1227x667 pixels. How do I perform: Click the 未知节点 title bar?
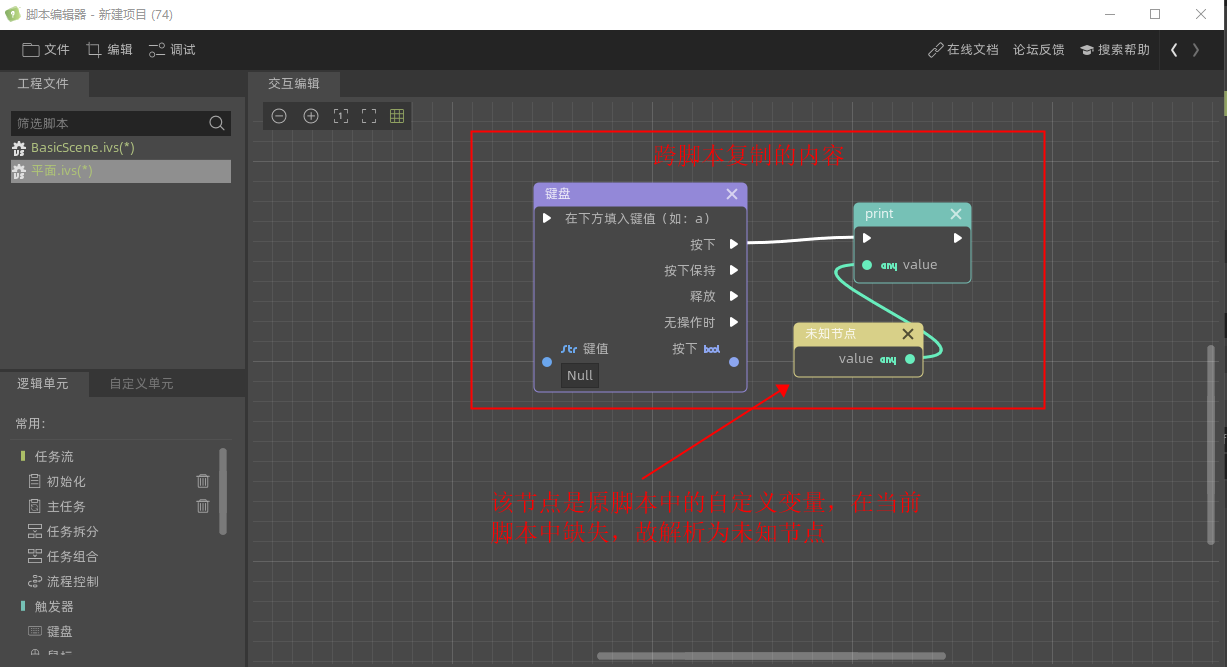(858, 334)
